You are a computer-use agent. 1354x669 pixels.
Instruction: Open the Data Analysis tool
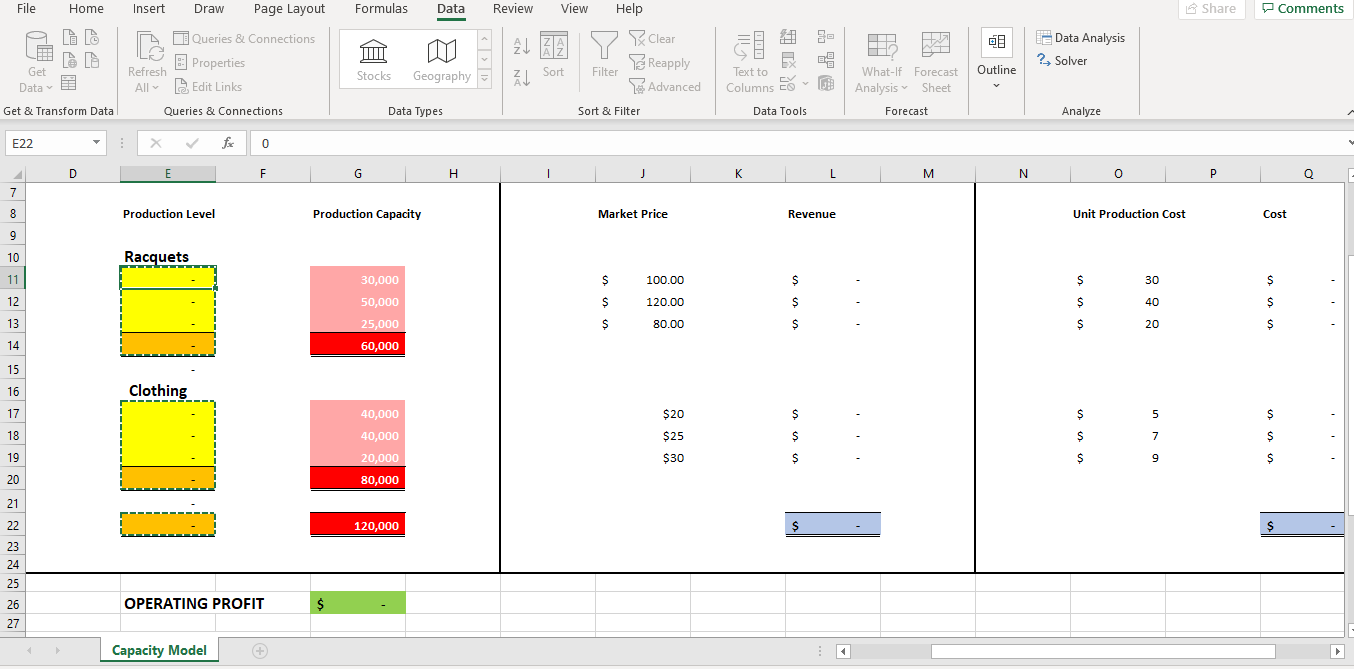pos(1081,38)
